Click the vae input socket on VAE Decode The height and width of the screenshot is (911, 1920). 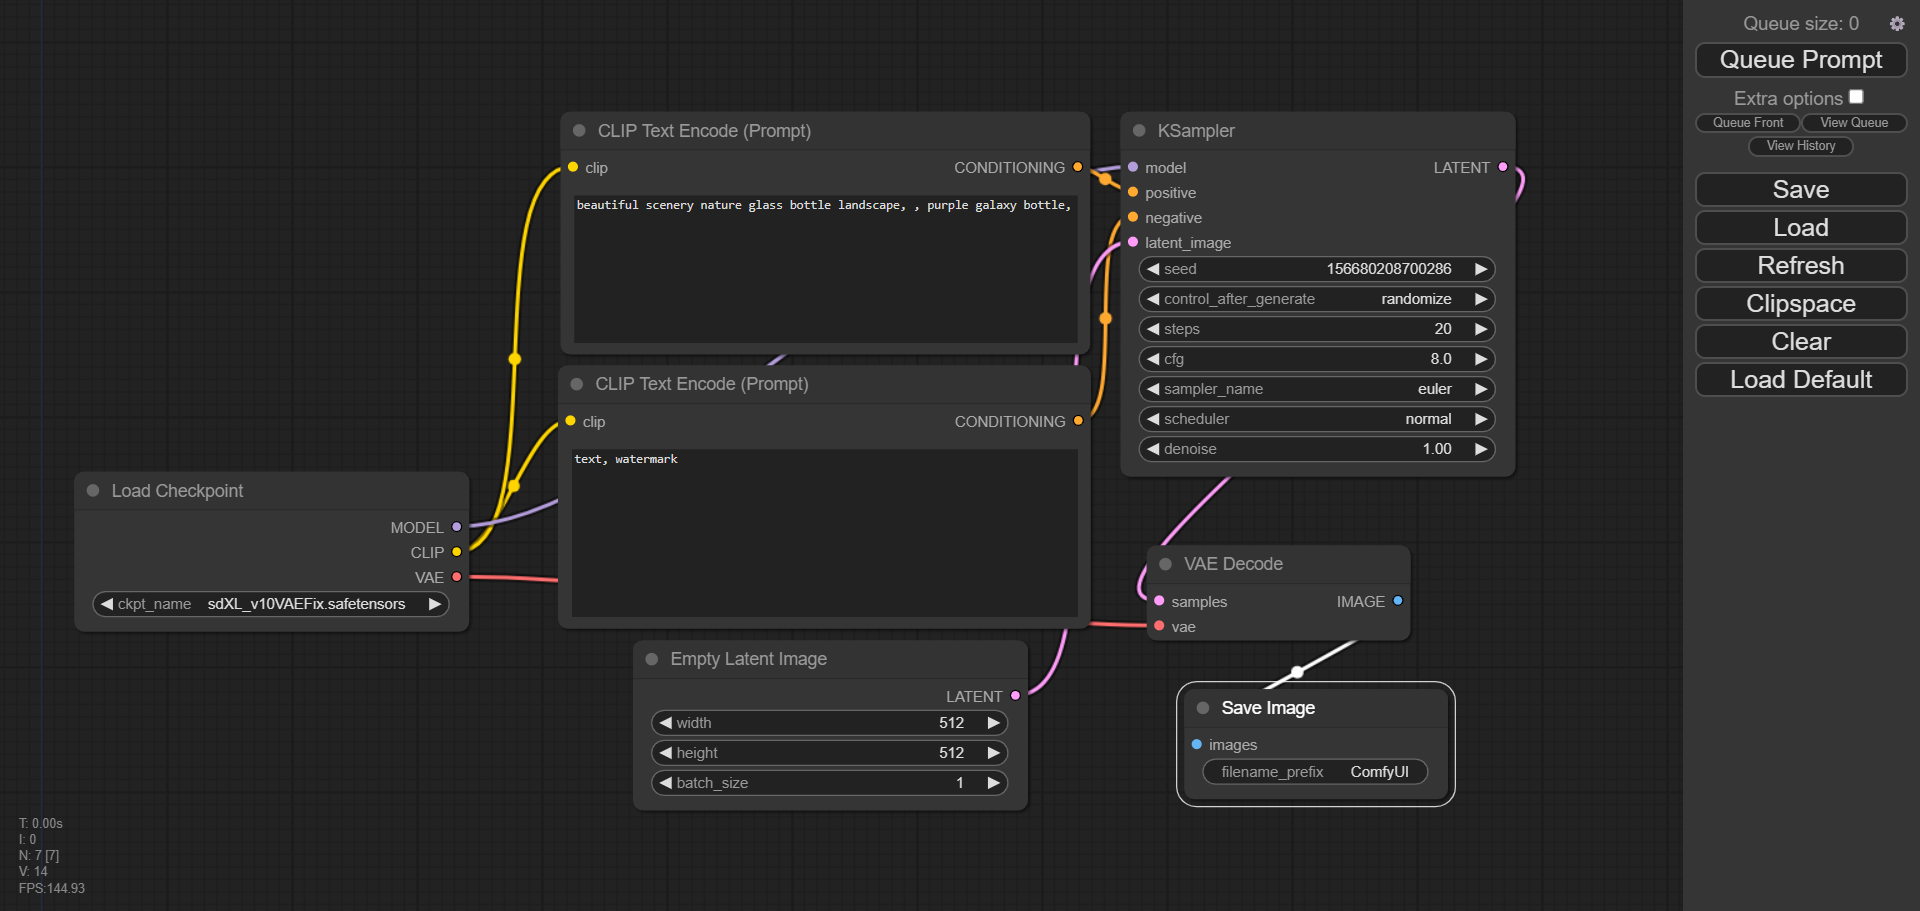1159,626
